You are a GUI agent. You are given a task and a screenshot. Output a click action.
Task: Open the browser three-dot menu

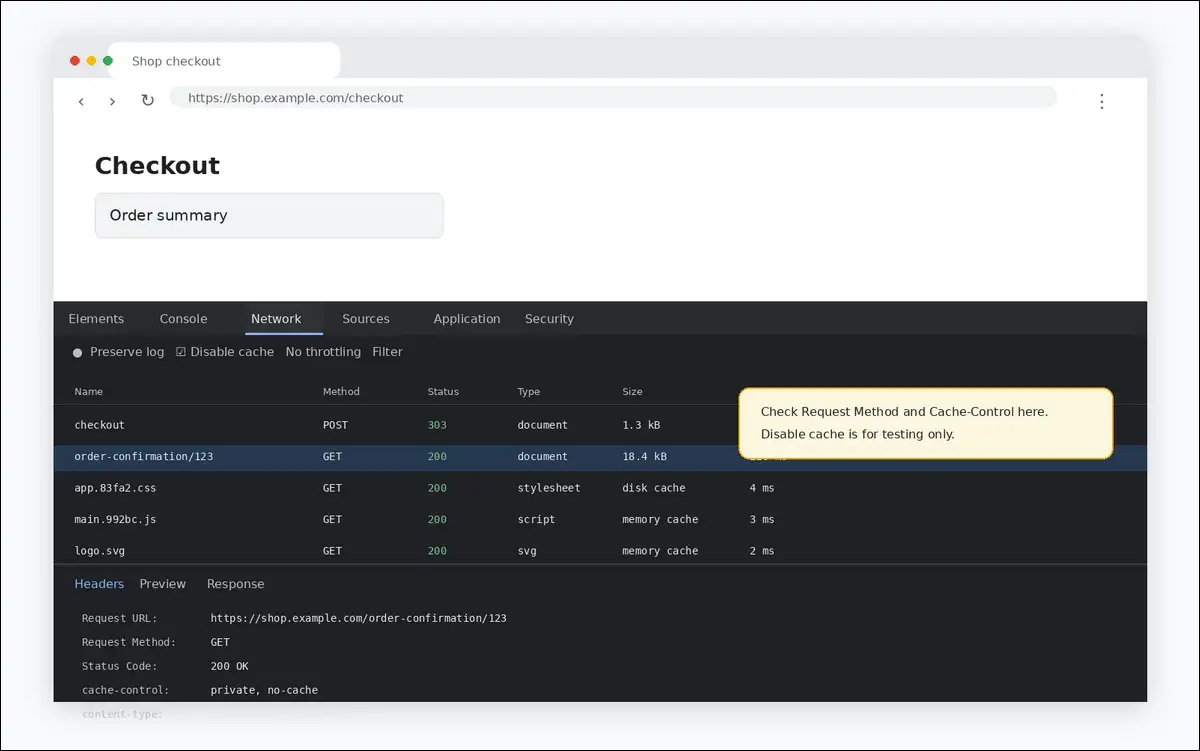tap(1101, 101)
